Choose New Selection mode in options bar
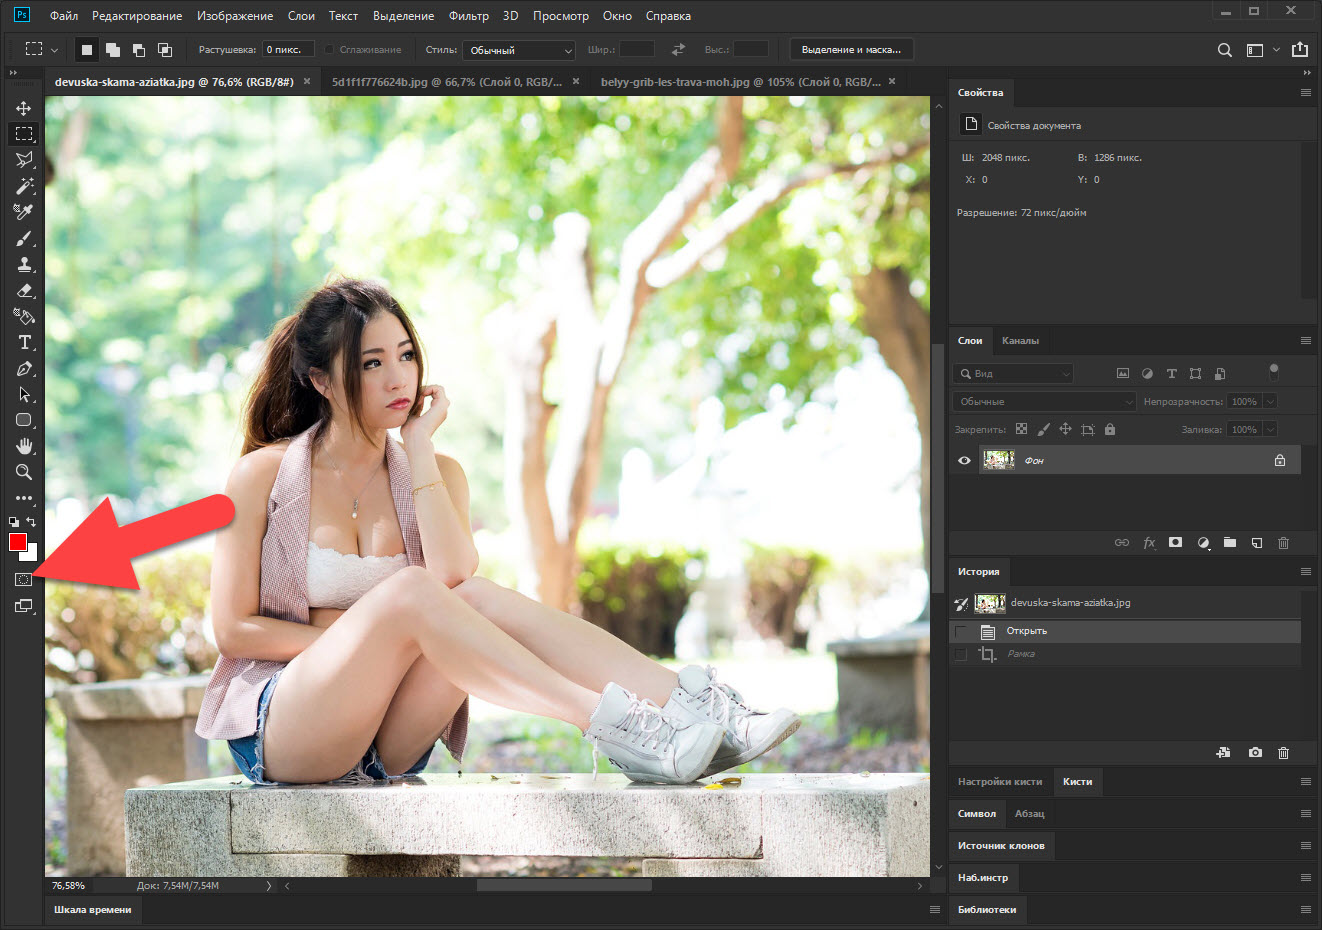 (x=87, y=49)
